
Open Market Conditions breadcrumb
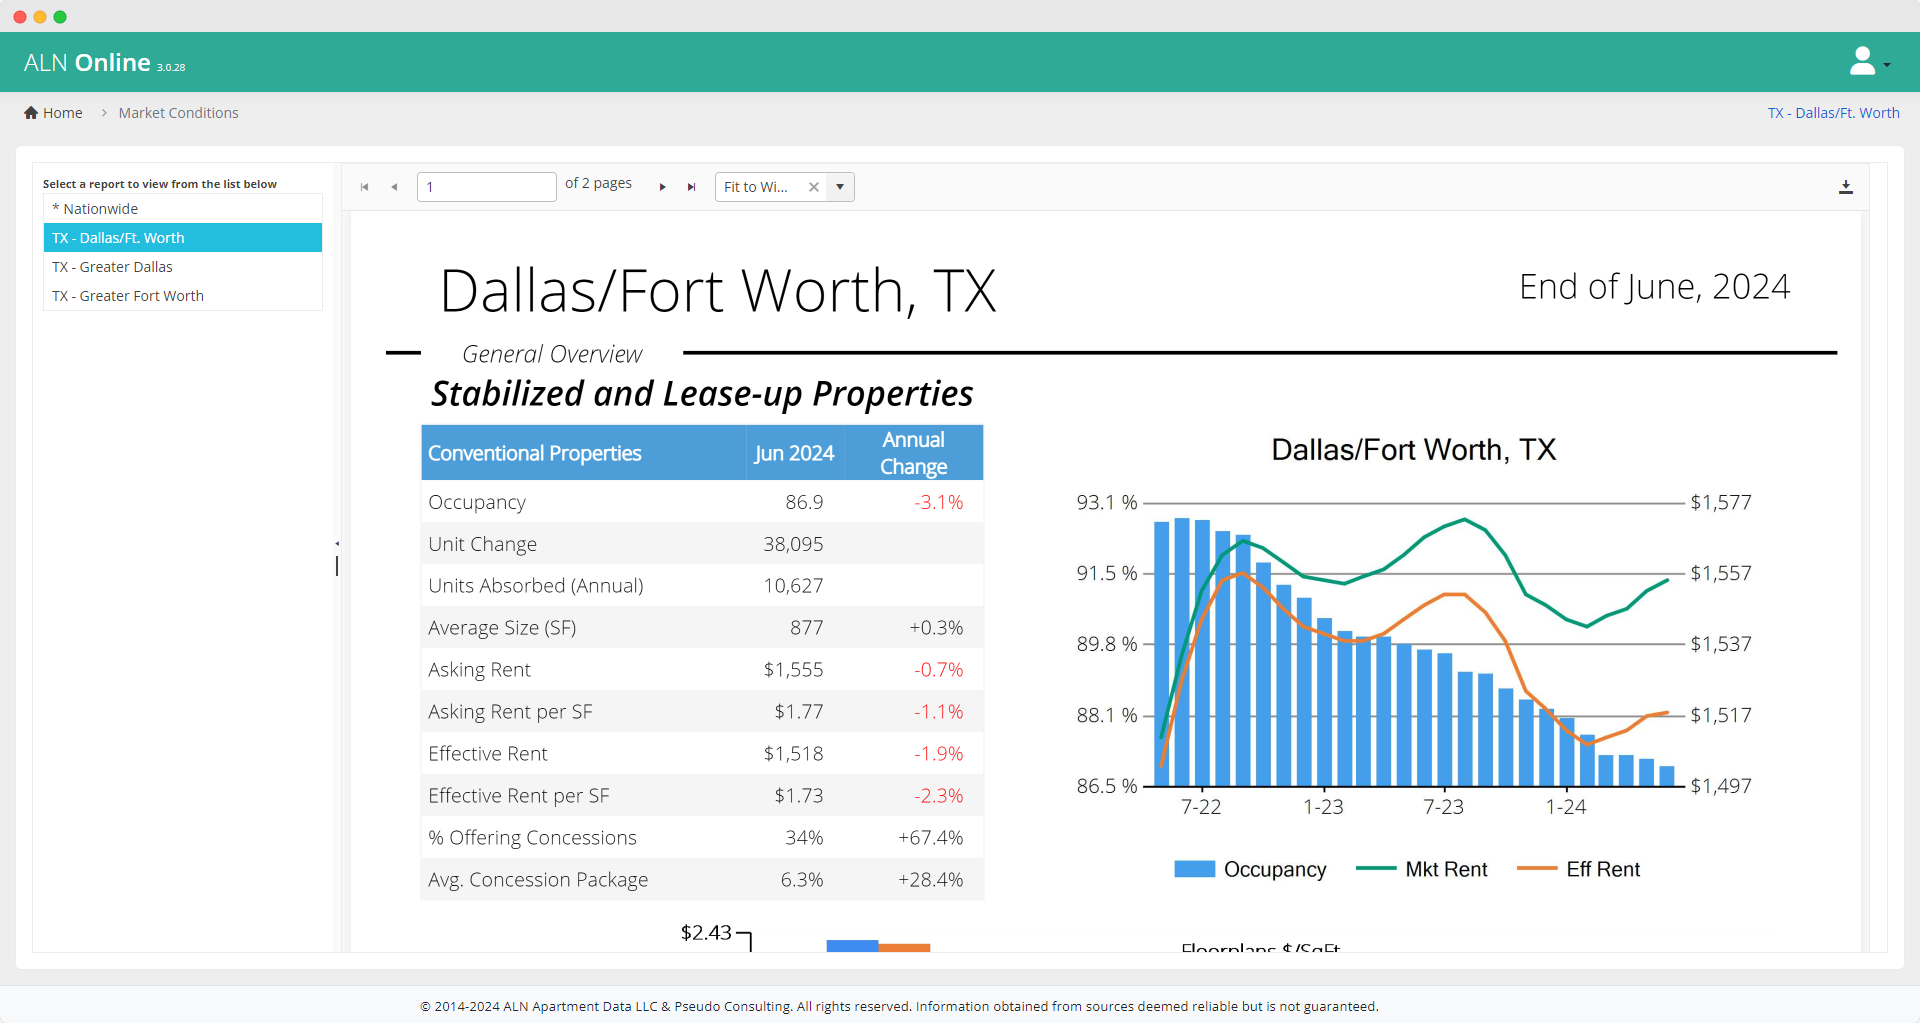[x=178, y=113]
